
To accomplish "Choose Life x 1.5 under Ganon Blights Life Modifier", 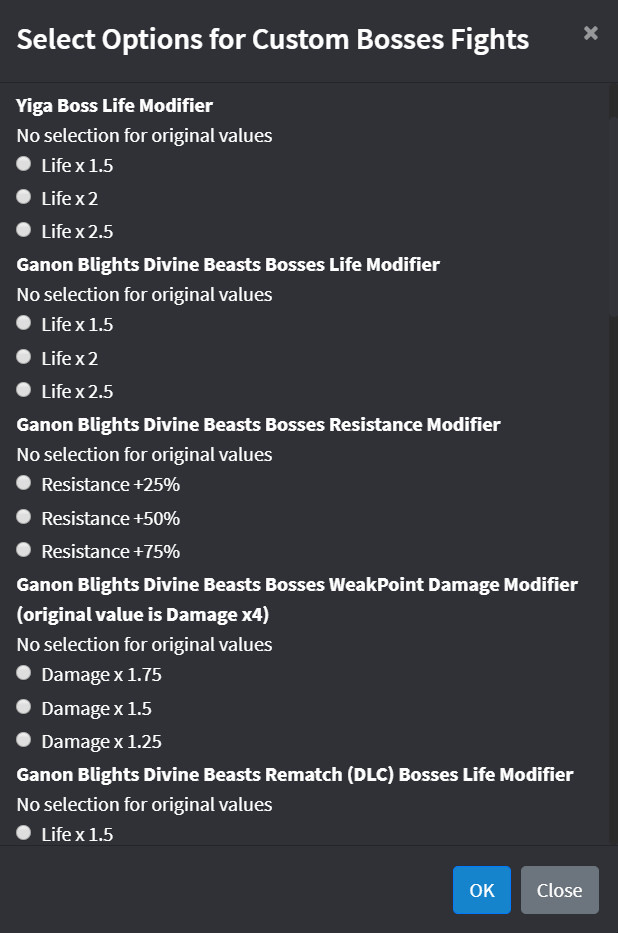I will 23,322.
